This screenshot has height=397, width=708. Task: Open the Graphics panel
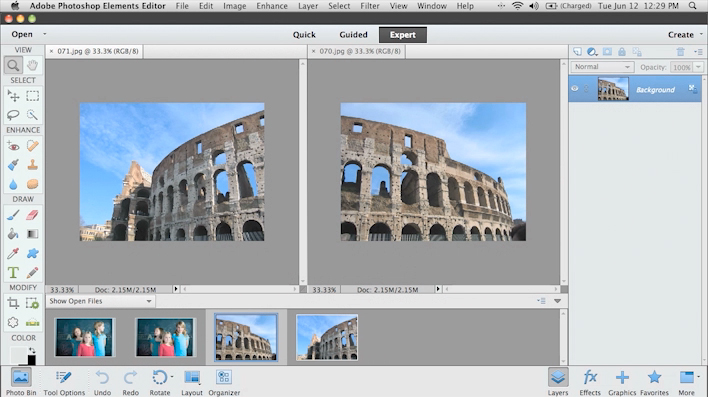pyautogui.click(x=622, y=382)
